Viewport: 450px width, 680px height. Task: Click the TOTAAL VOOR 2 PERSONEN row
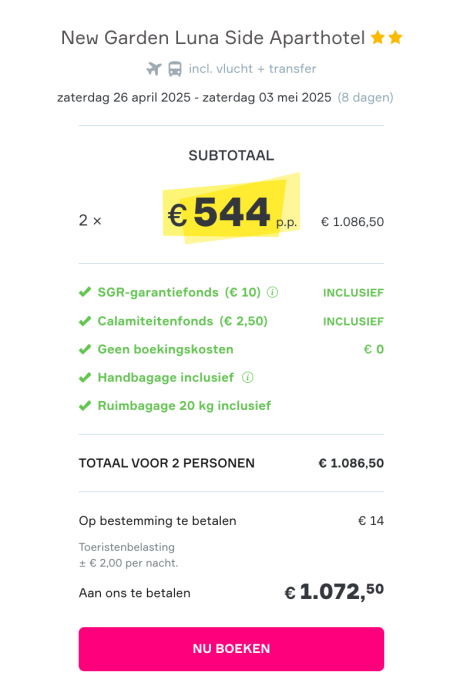[231, 463]
